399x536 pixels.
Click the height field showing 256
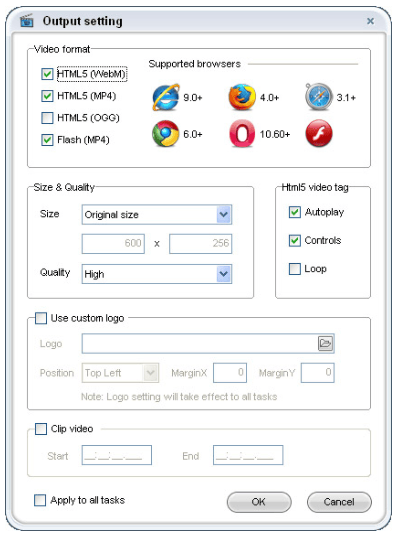[201, 244]
